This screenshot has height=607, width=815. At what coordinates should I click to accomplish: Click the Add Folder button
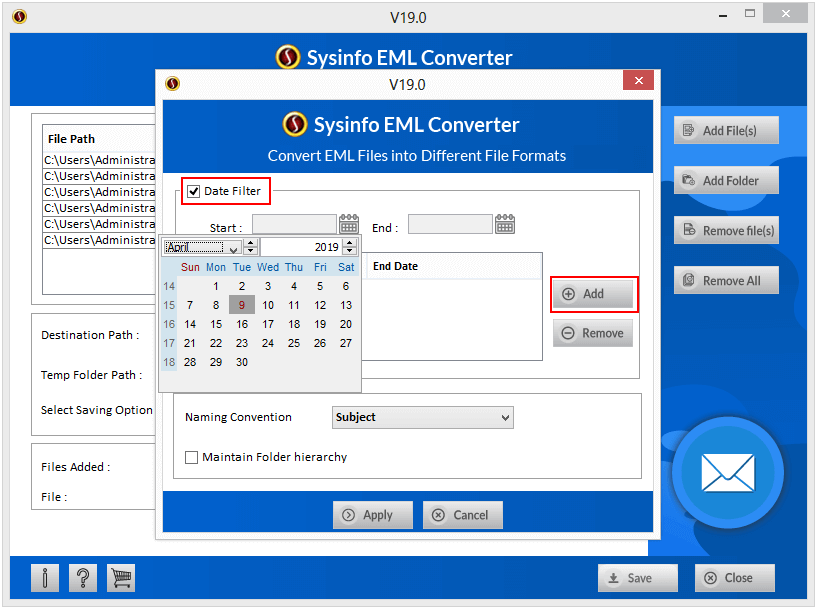tap(726, 180)
